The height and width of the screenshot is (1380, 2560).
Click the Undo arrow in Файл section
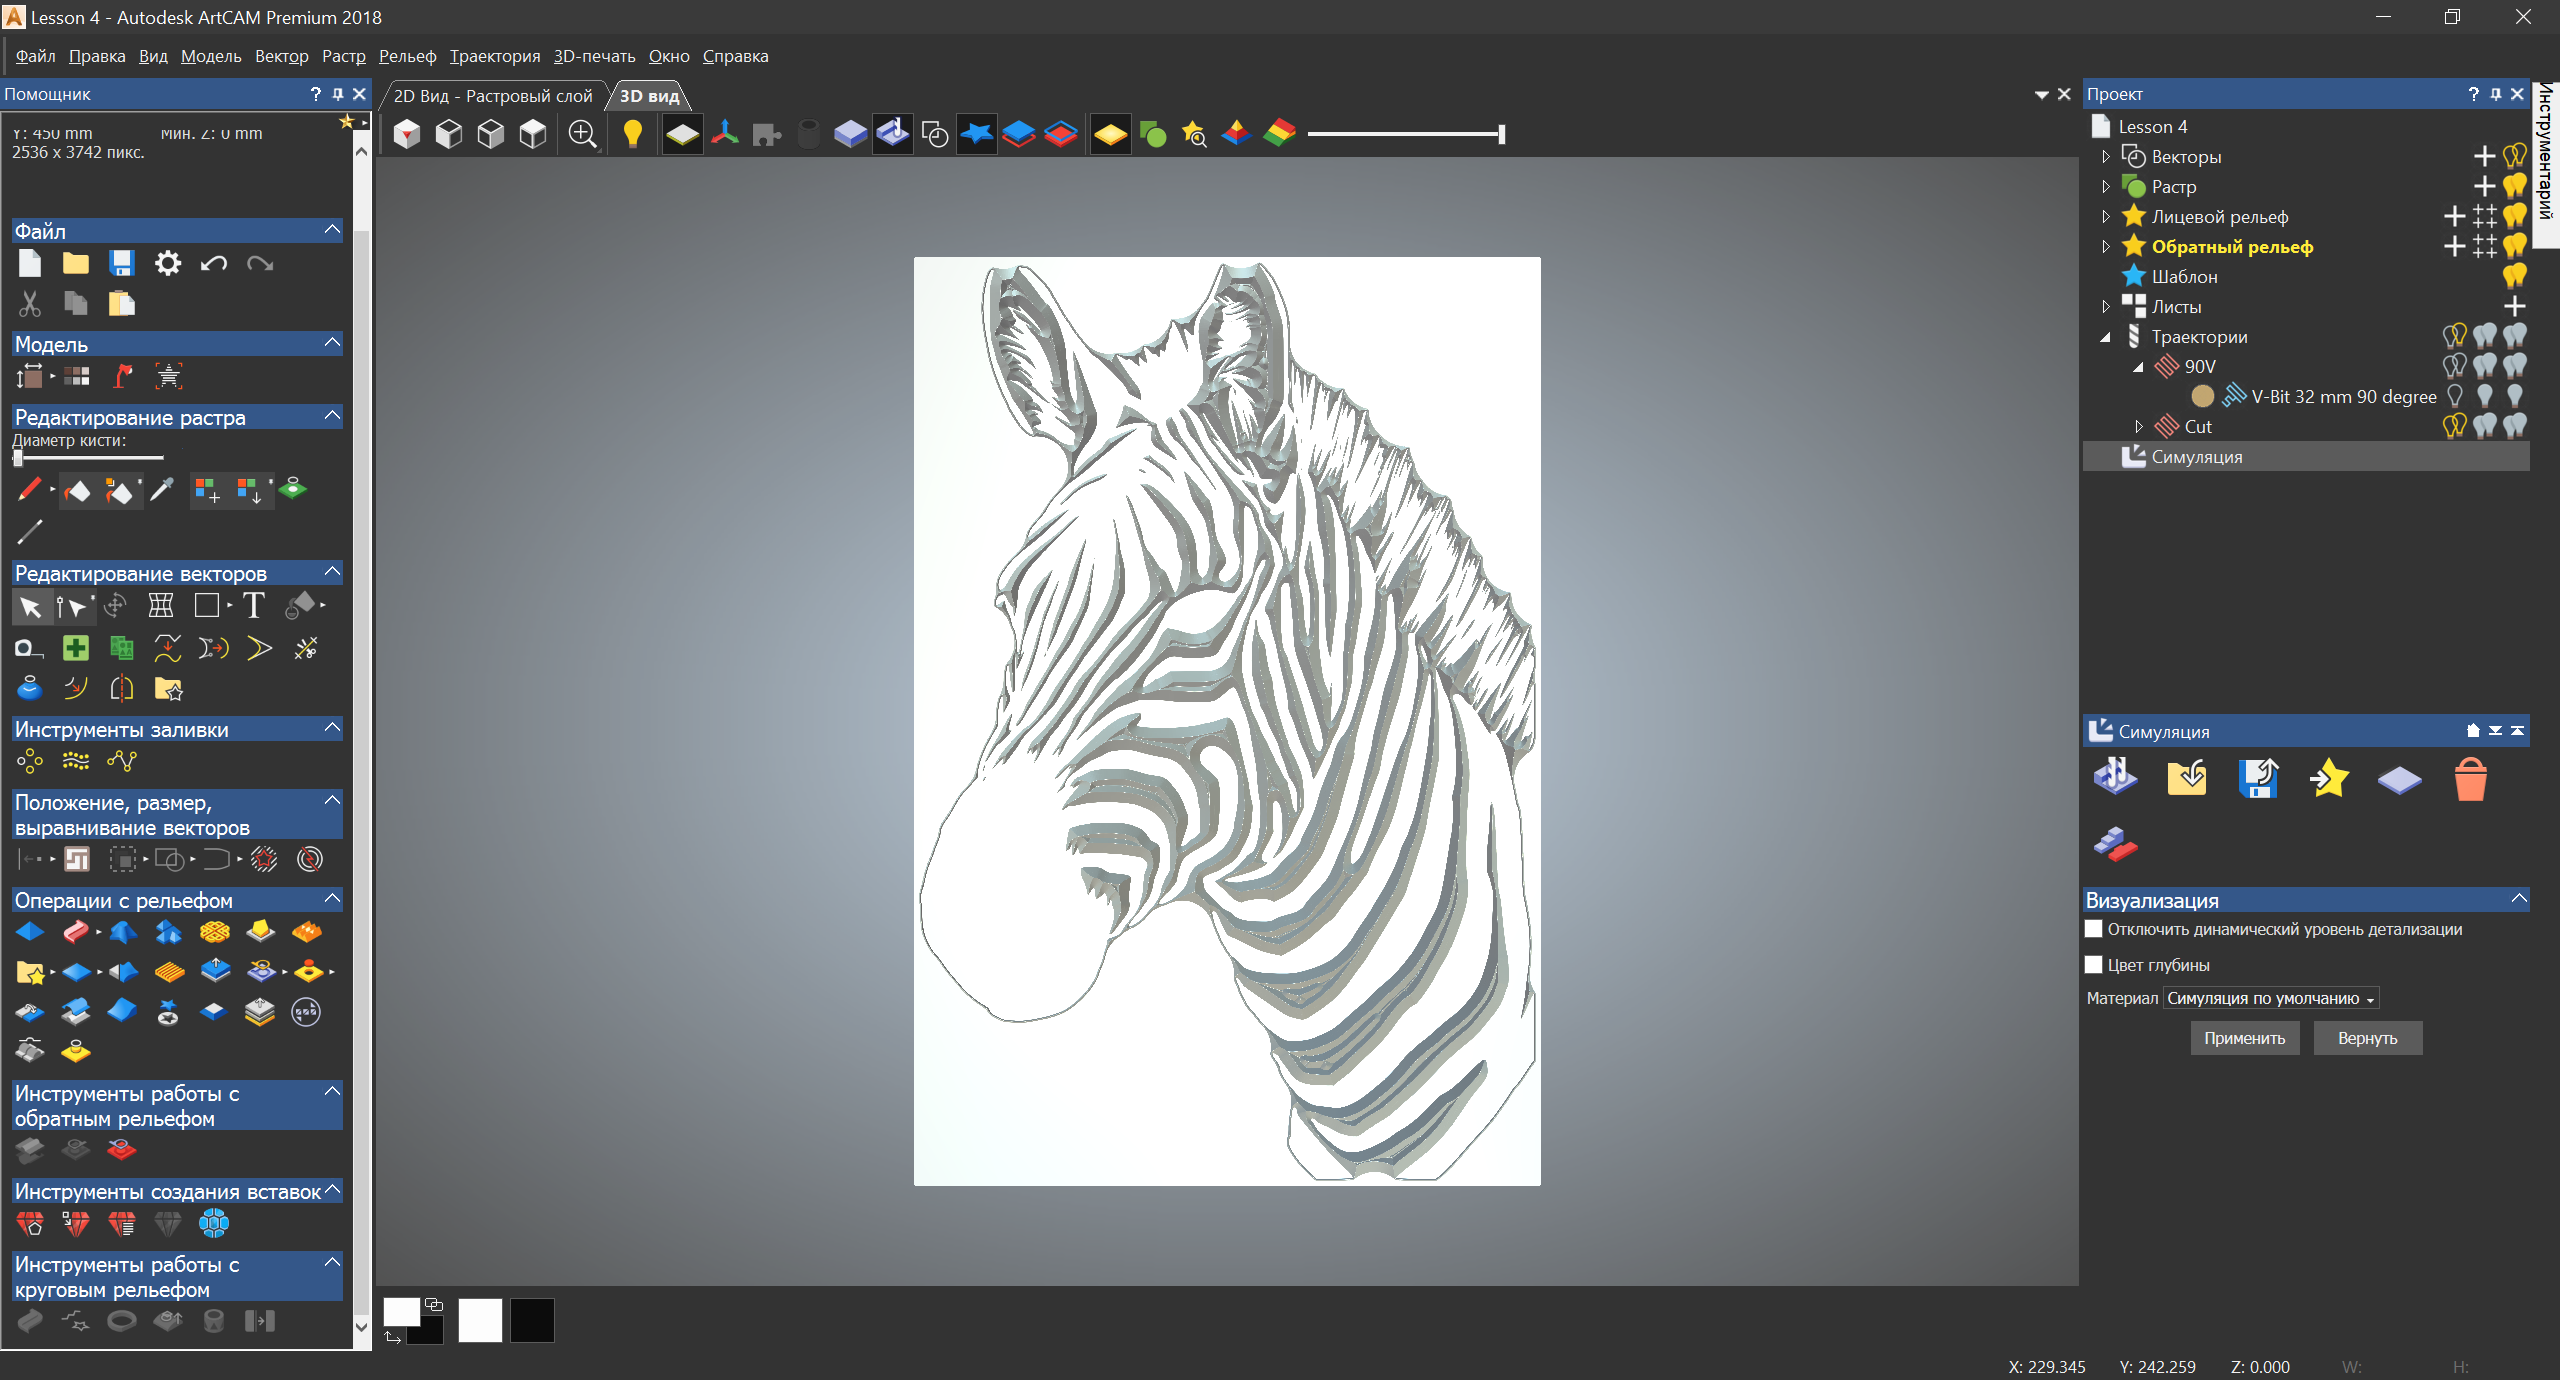[x=214, y=263]
